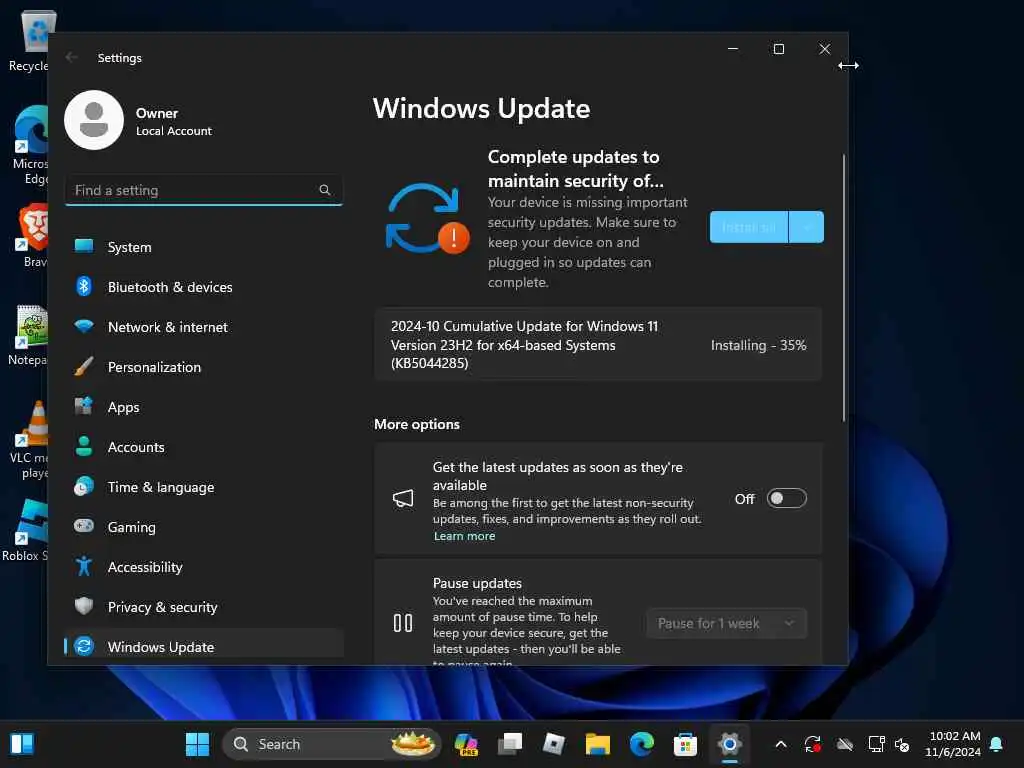Screen dimensions: 1024x768
Task: Open Copilot preview from taskbar
Action: click(466, 744)
